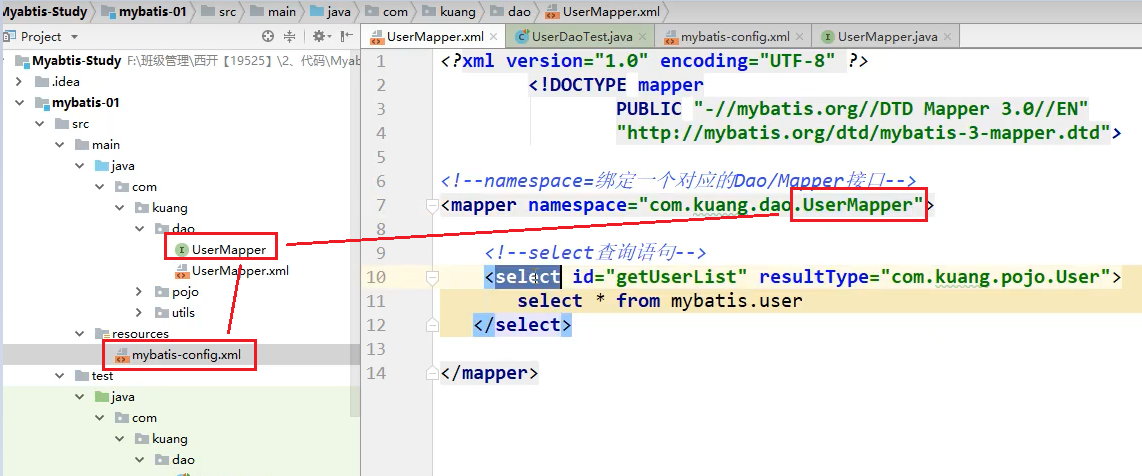Click Myabtis-Study in the breadcrumb bar
The image size is (1142, 476).
coord(44,12)
